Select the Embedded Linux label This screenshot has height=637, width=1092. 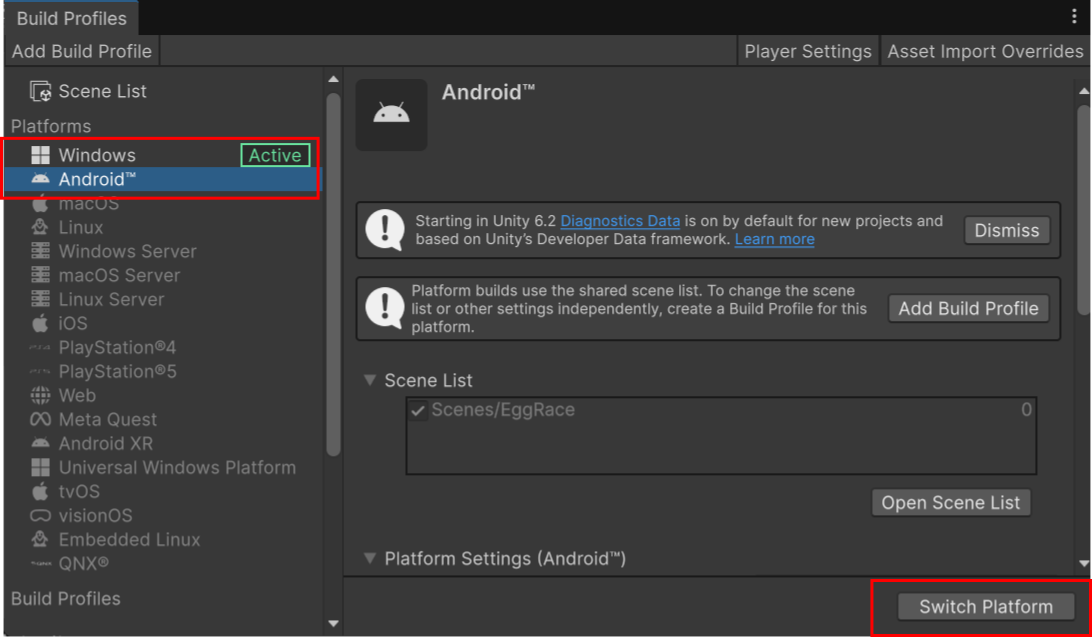130,540
